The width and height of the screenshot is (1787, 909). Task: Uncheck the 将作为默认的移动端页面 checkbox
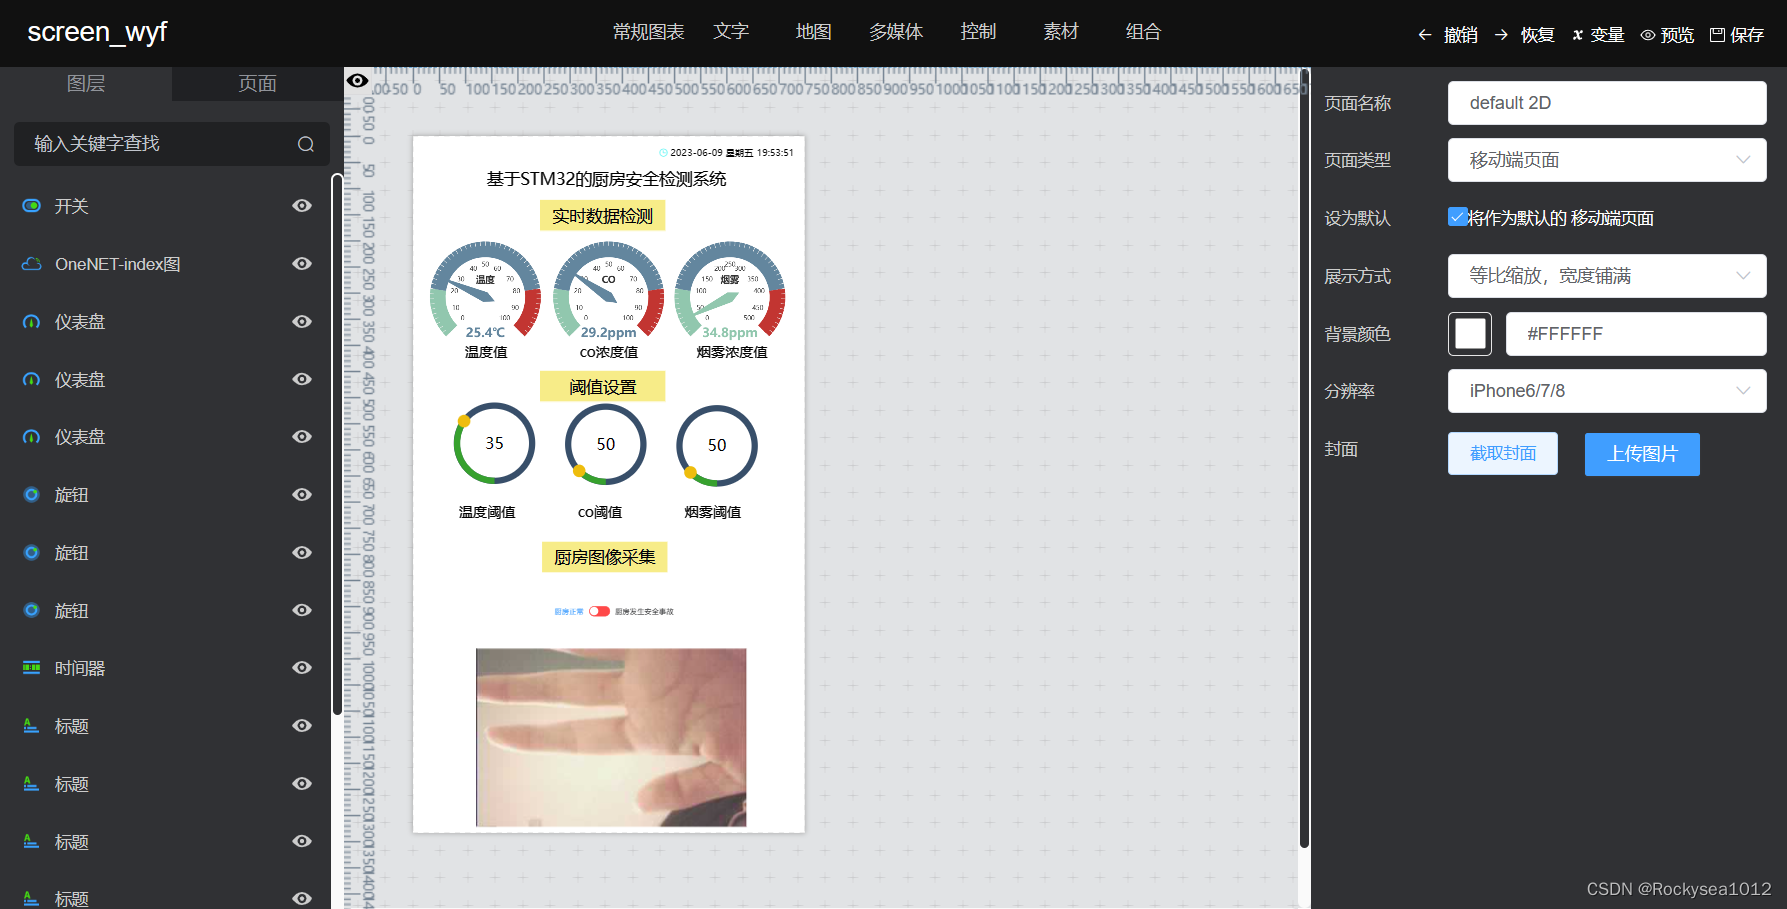pos(1457,216)
